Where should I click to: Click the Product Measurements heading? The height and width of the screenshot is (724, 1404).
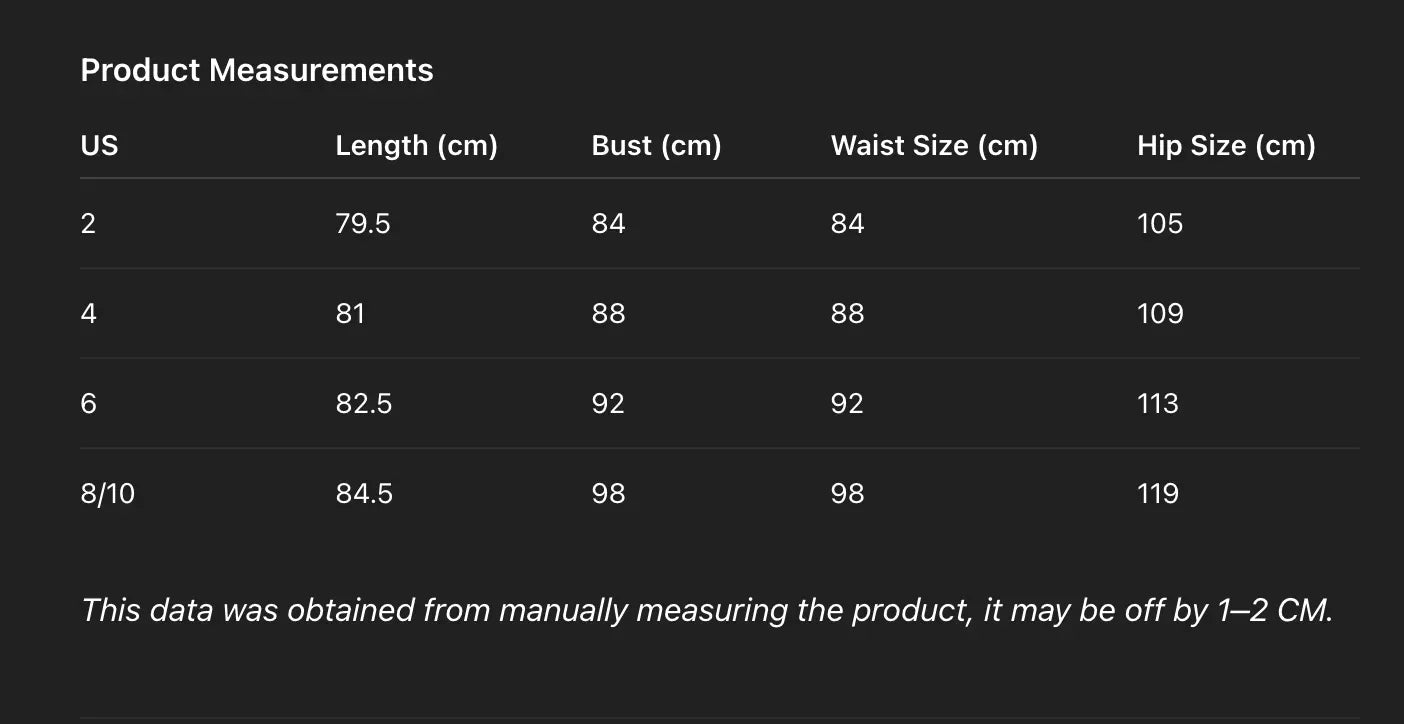[x=257, y=70]
